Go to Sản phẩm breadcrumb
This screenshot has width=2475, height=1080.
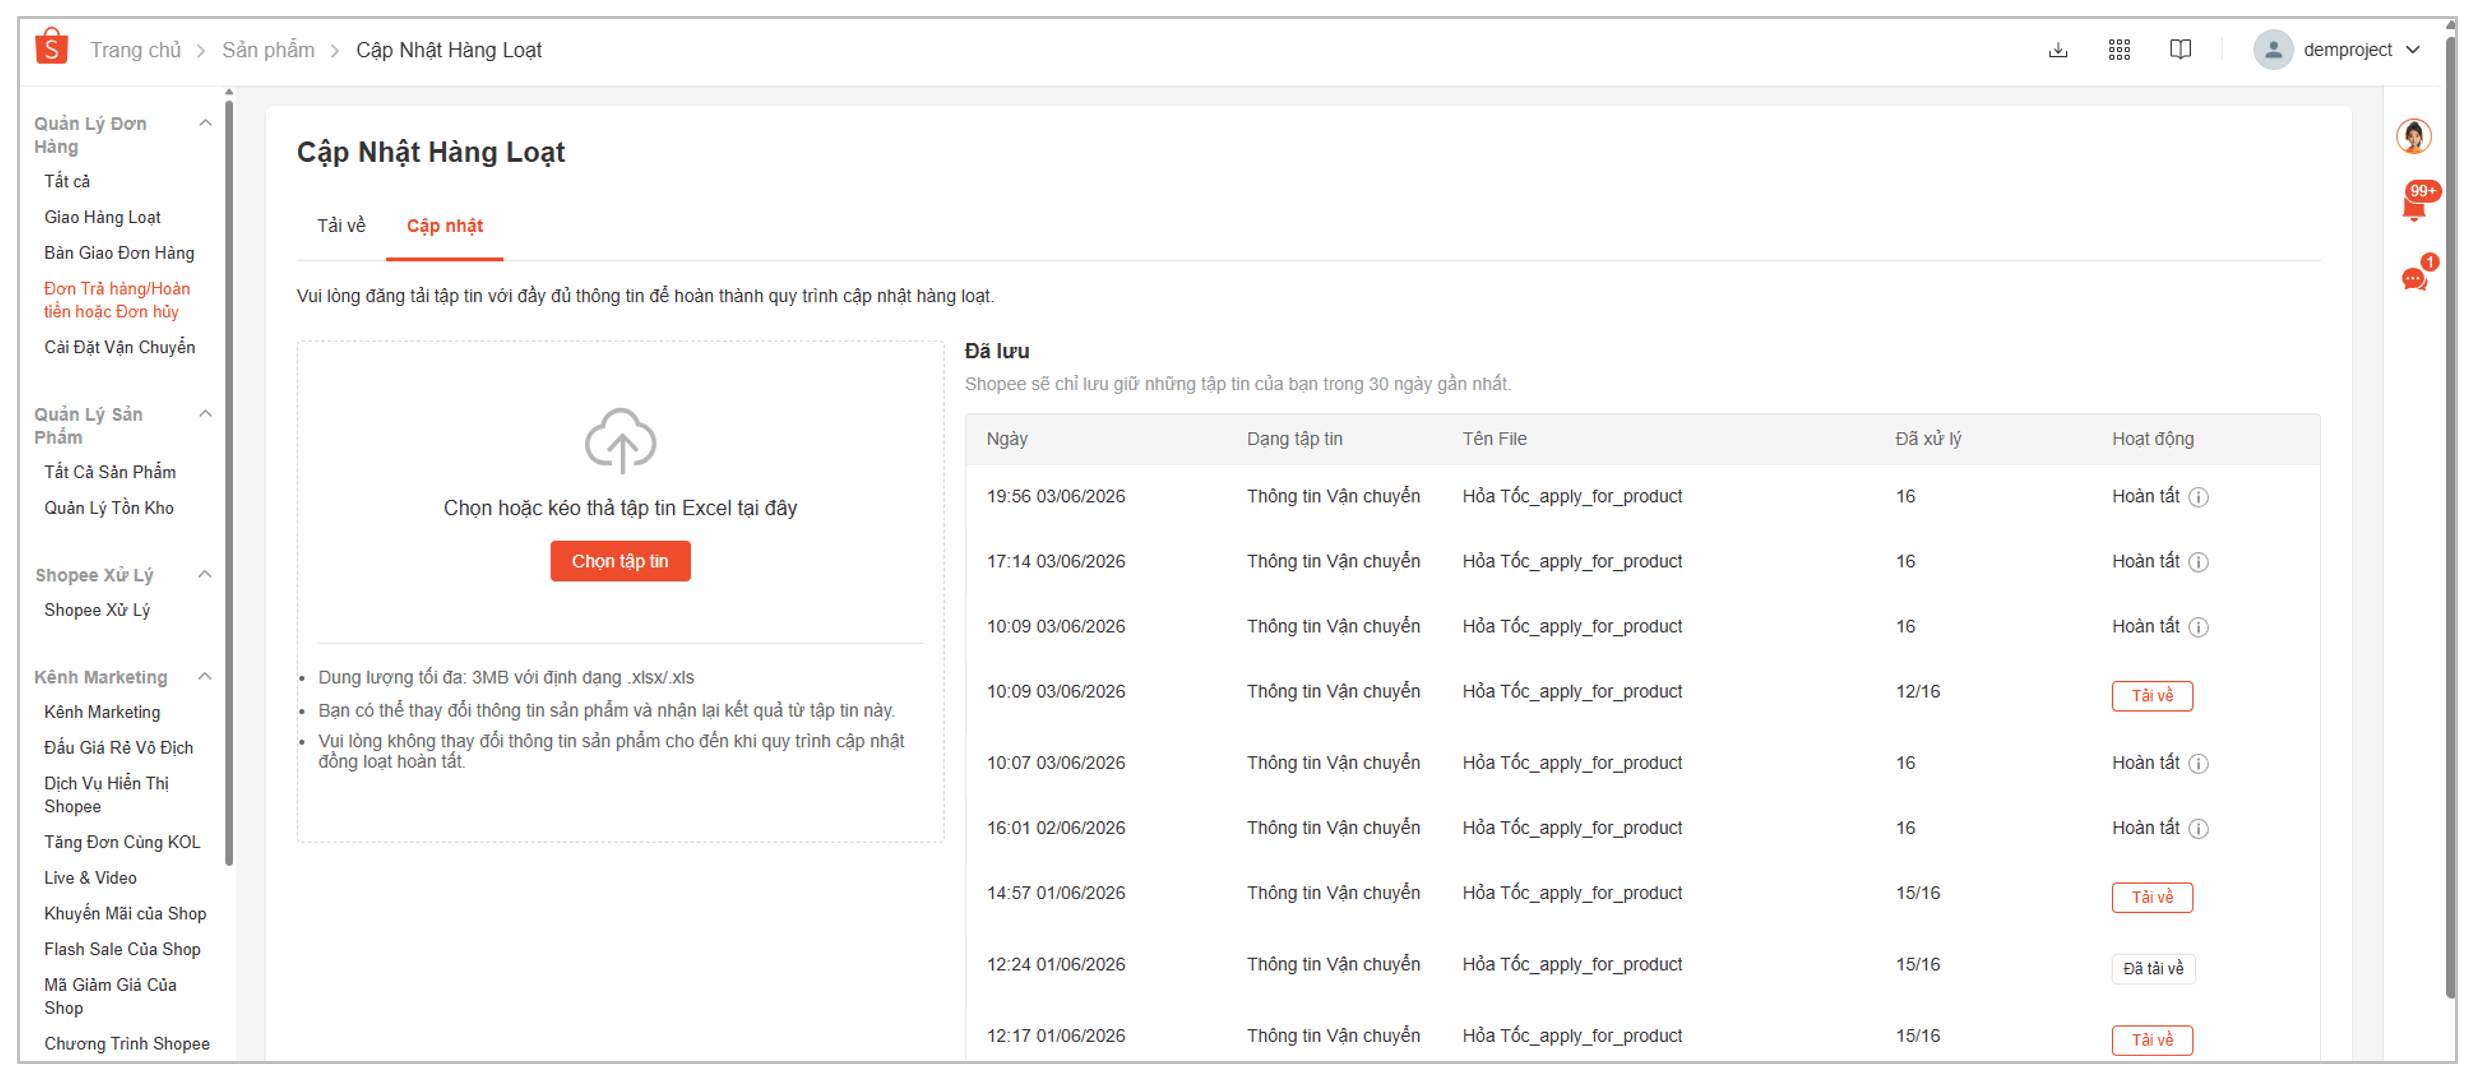(x=268, y=50)
